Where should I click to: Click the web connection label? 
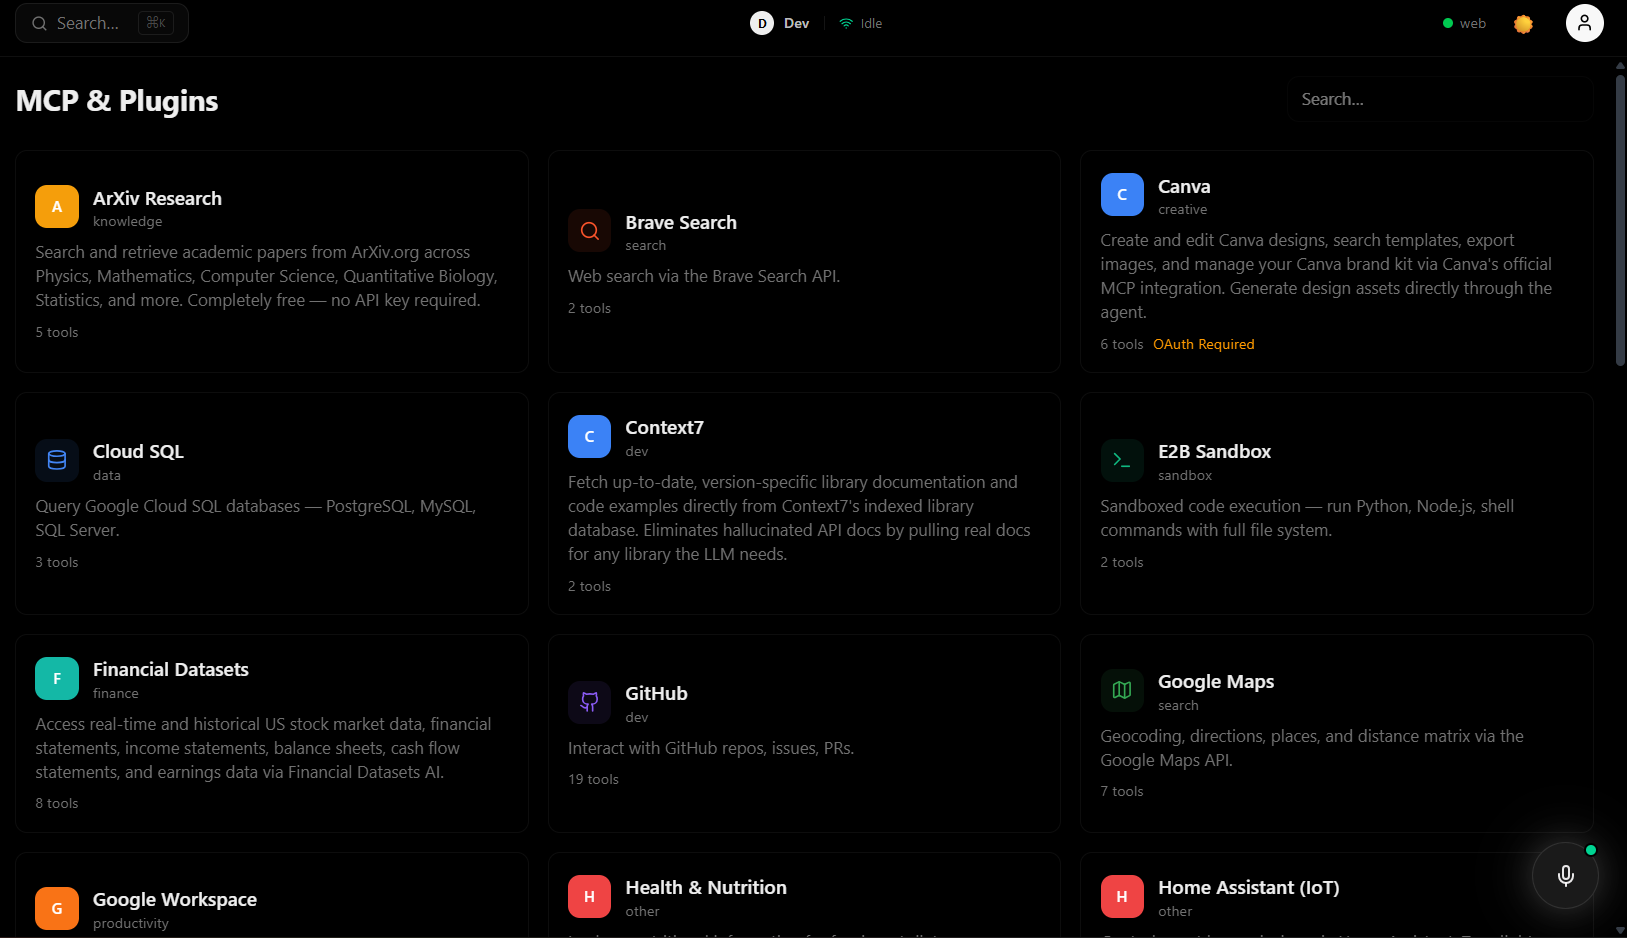pyautogui.click(x=1473, y=23)
